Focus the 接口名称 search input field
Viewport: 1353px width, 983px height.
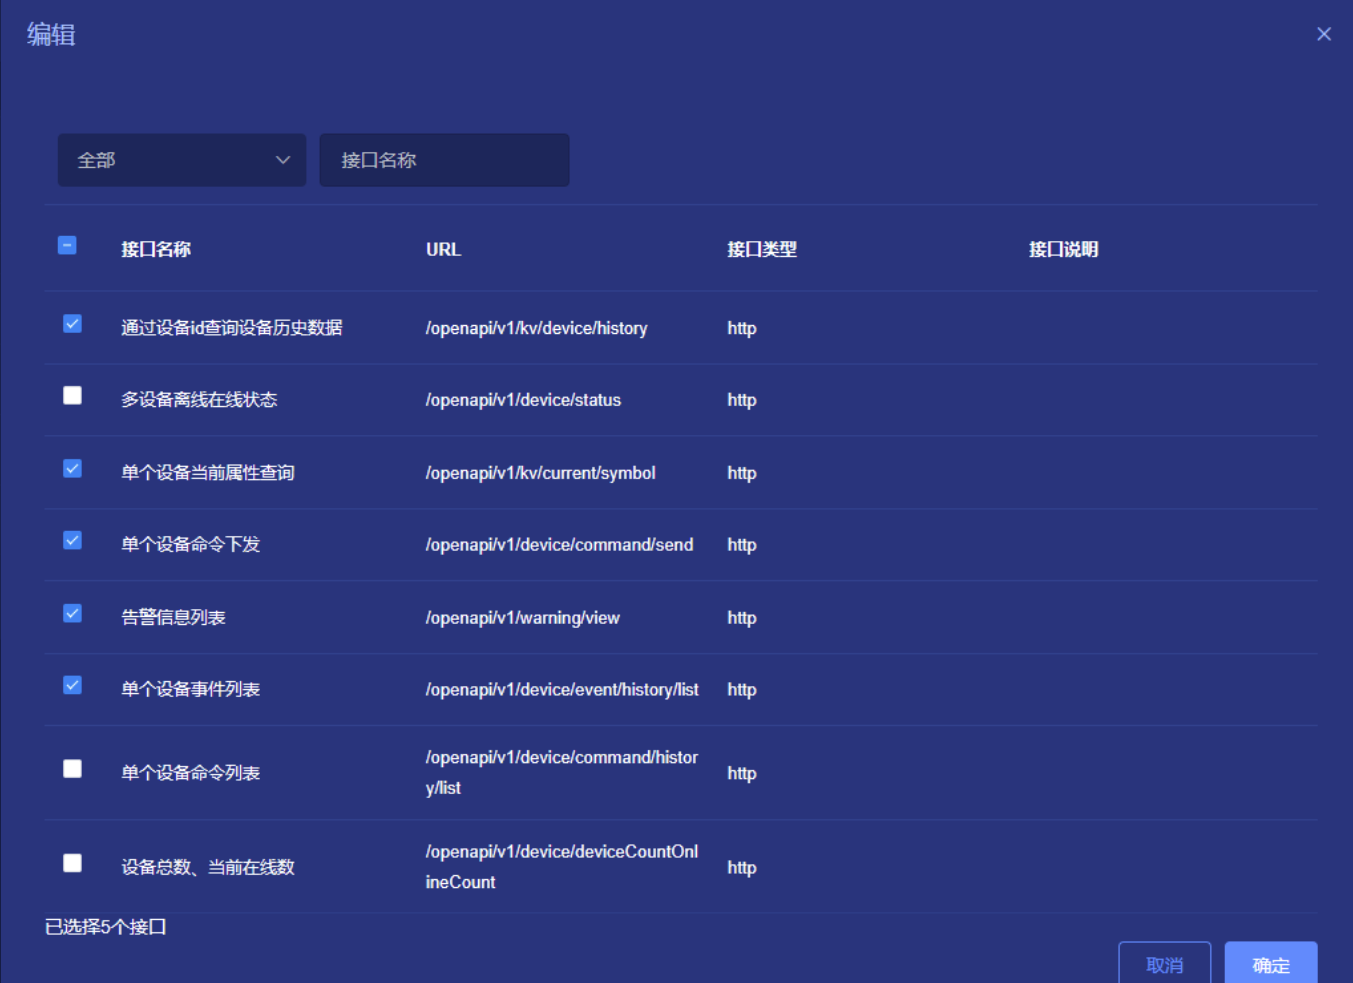coord(444,160)
